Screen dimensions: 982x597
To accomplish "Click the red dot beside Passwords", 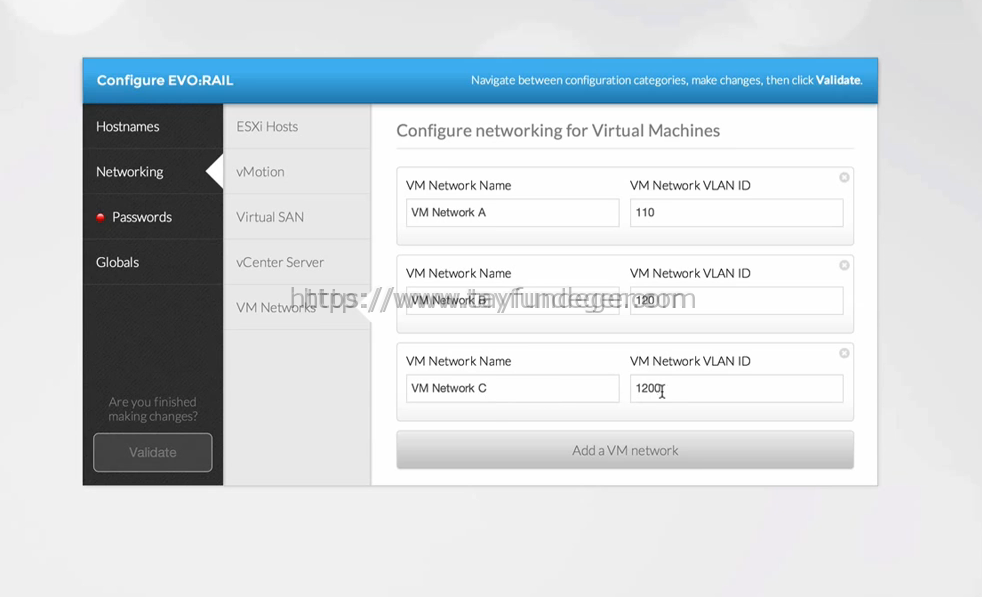I will tap(100, 218).
